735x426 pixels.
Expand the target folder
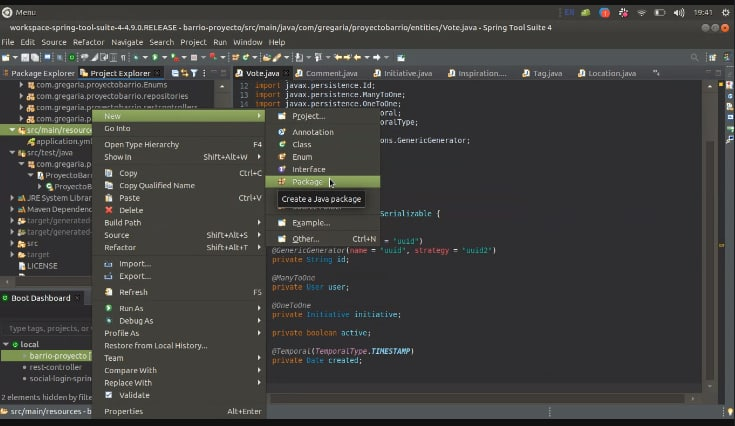[x=12, y=254]
